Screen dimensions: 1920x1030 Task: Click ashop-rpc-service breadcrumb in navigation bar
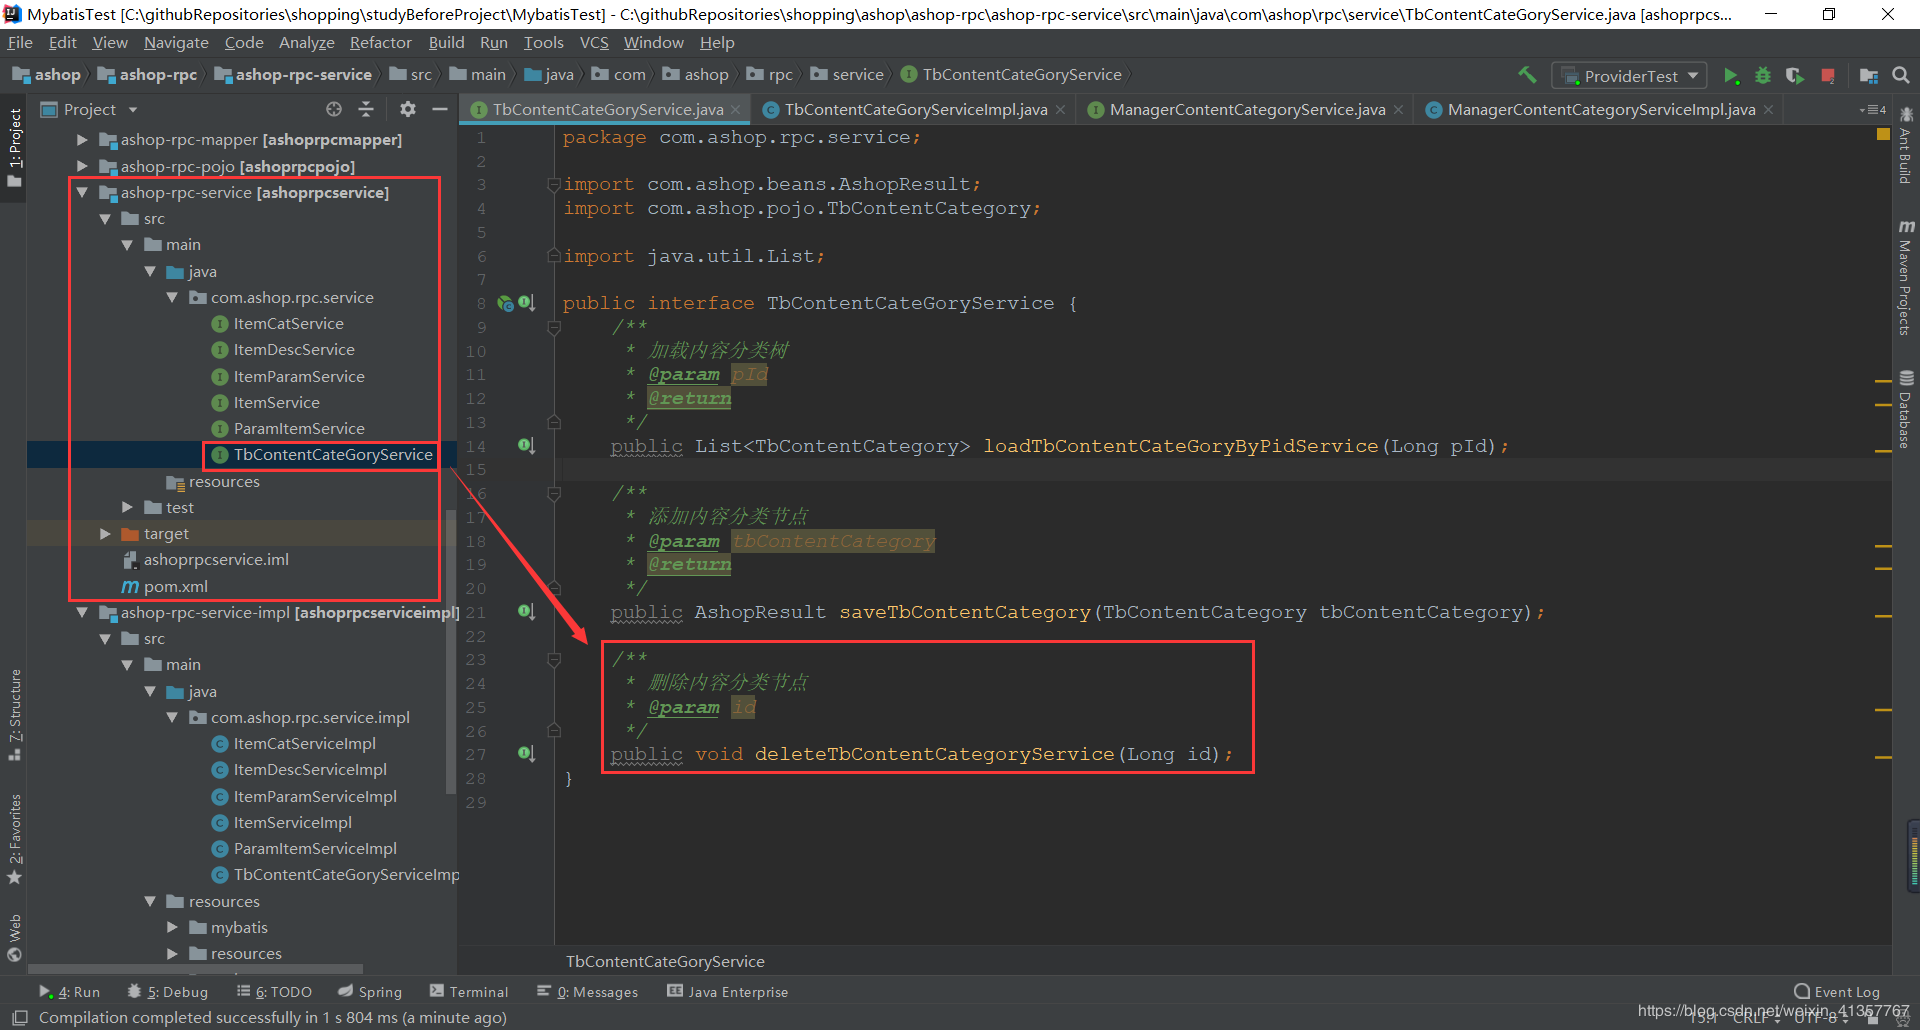(293, 75)
